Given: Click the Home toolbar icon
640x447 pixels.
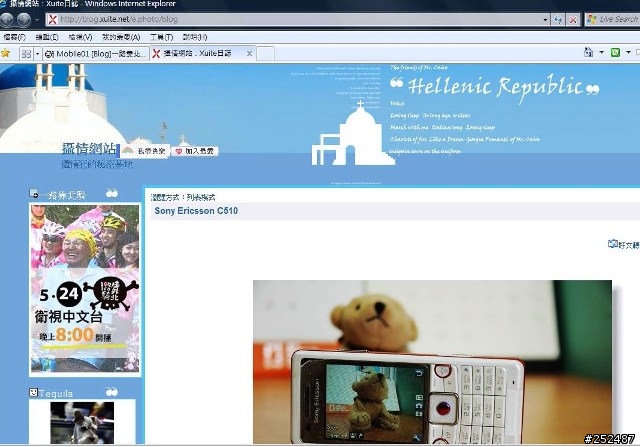Looking at the screenshot, I should click(x=589, y=52).
